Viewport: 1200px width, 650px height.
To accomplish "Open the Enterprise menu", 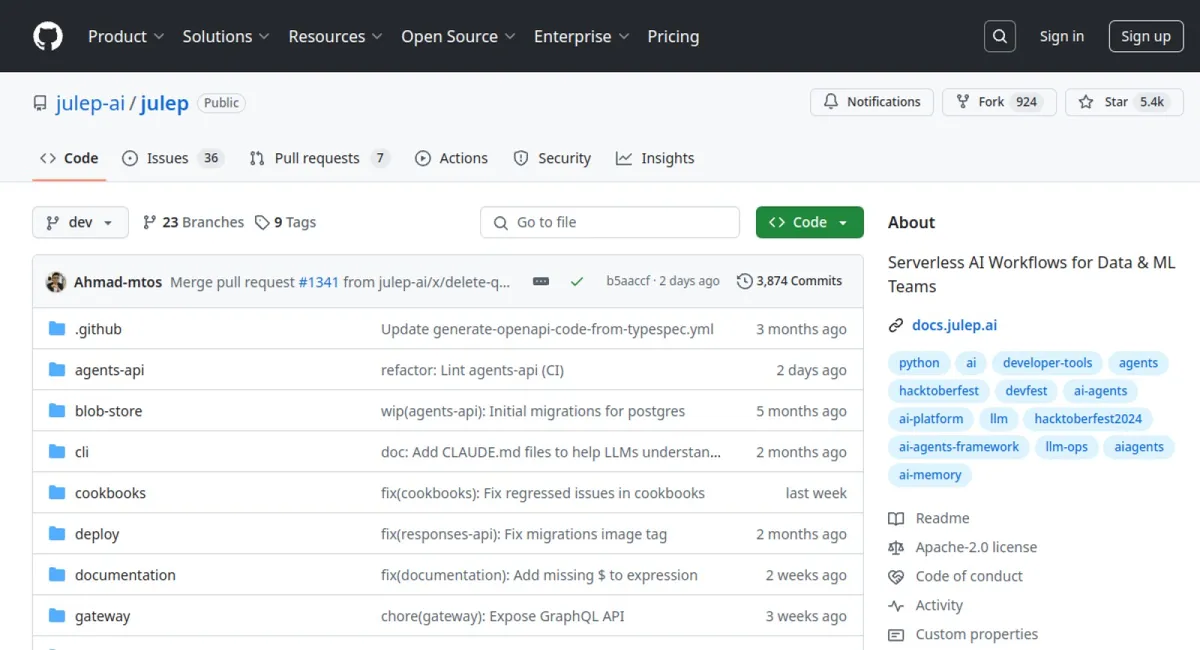I will tap(582, 36).
